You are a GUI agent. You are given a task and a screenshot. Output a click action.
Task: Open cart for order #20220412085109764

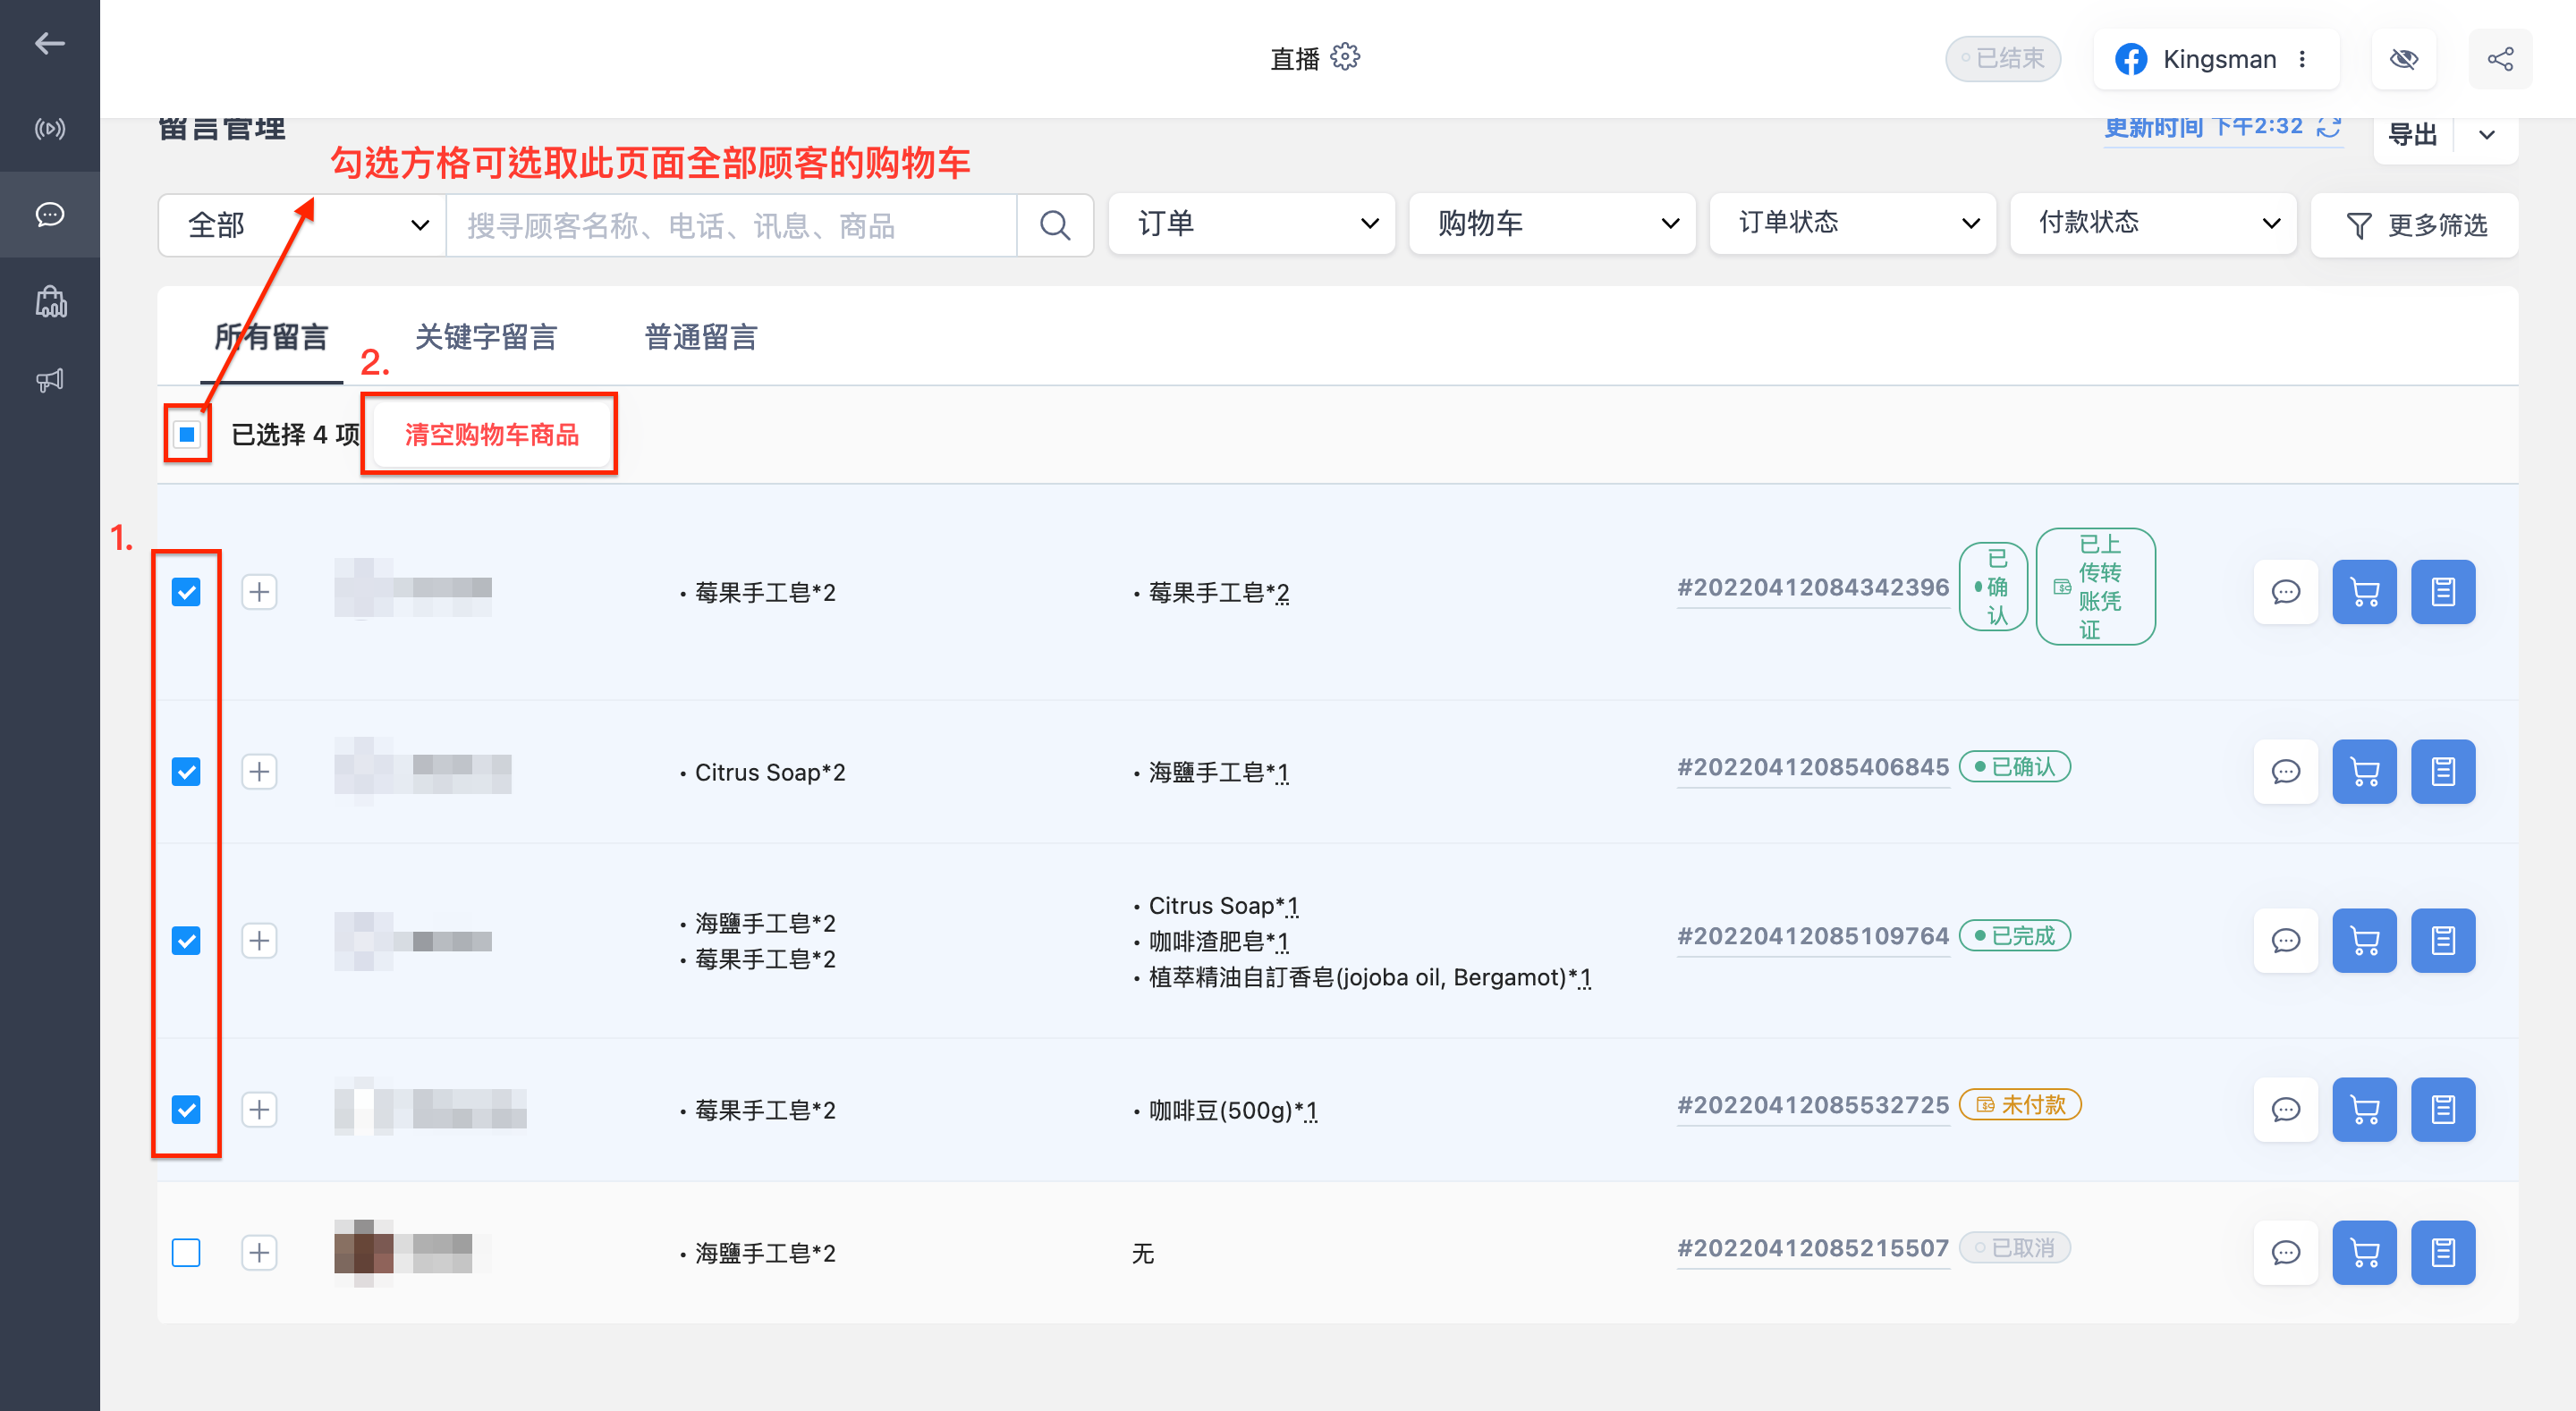pos(2364,941)
